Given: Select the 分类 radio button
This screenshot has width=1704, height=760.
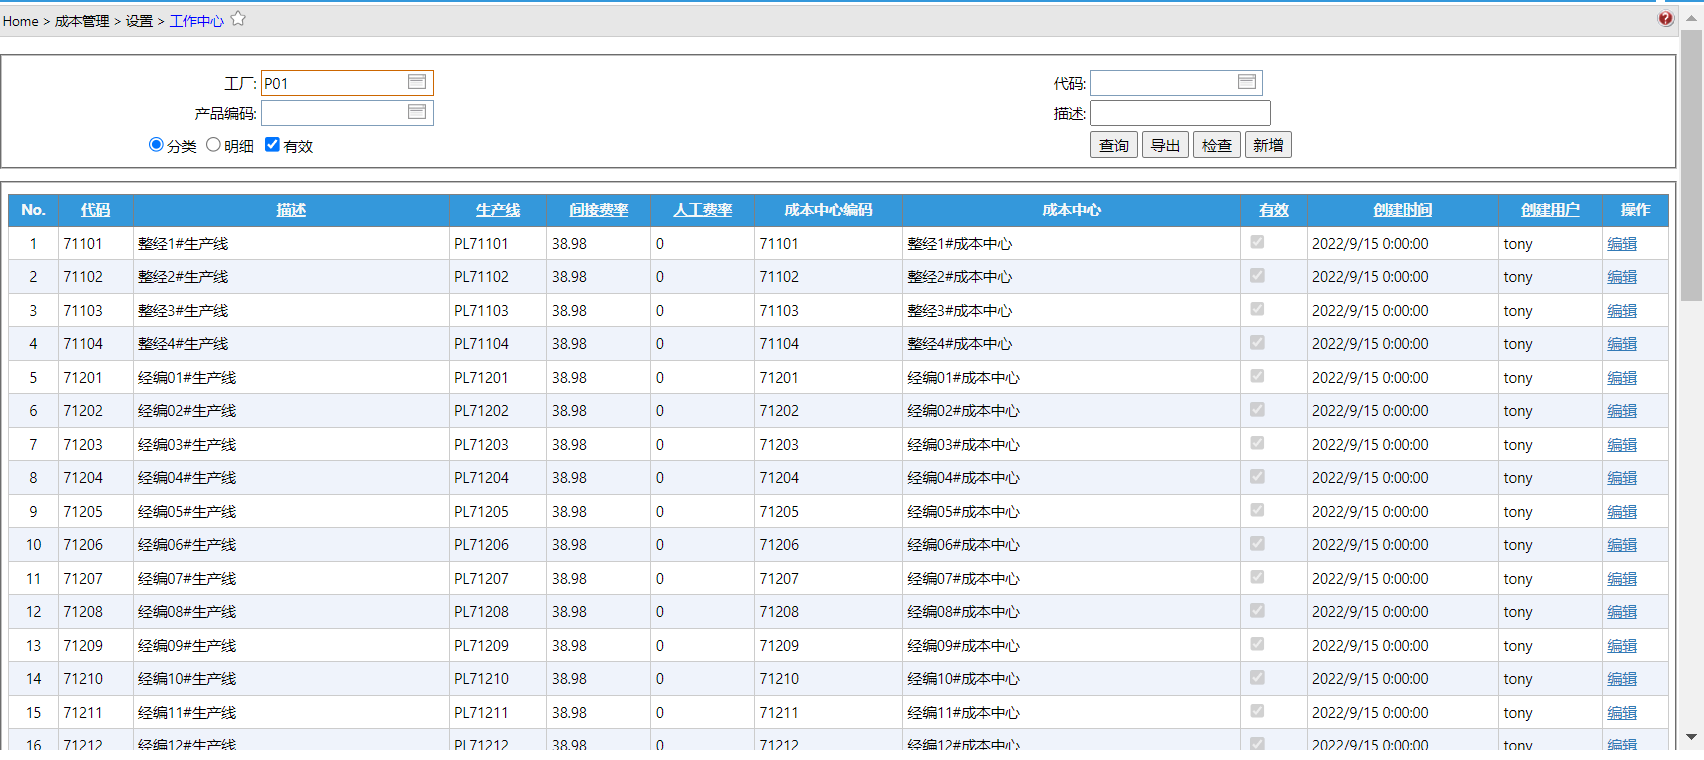Looking at the screenshot, I should click(156, 145).
